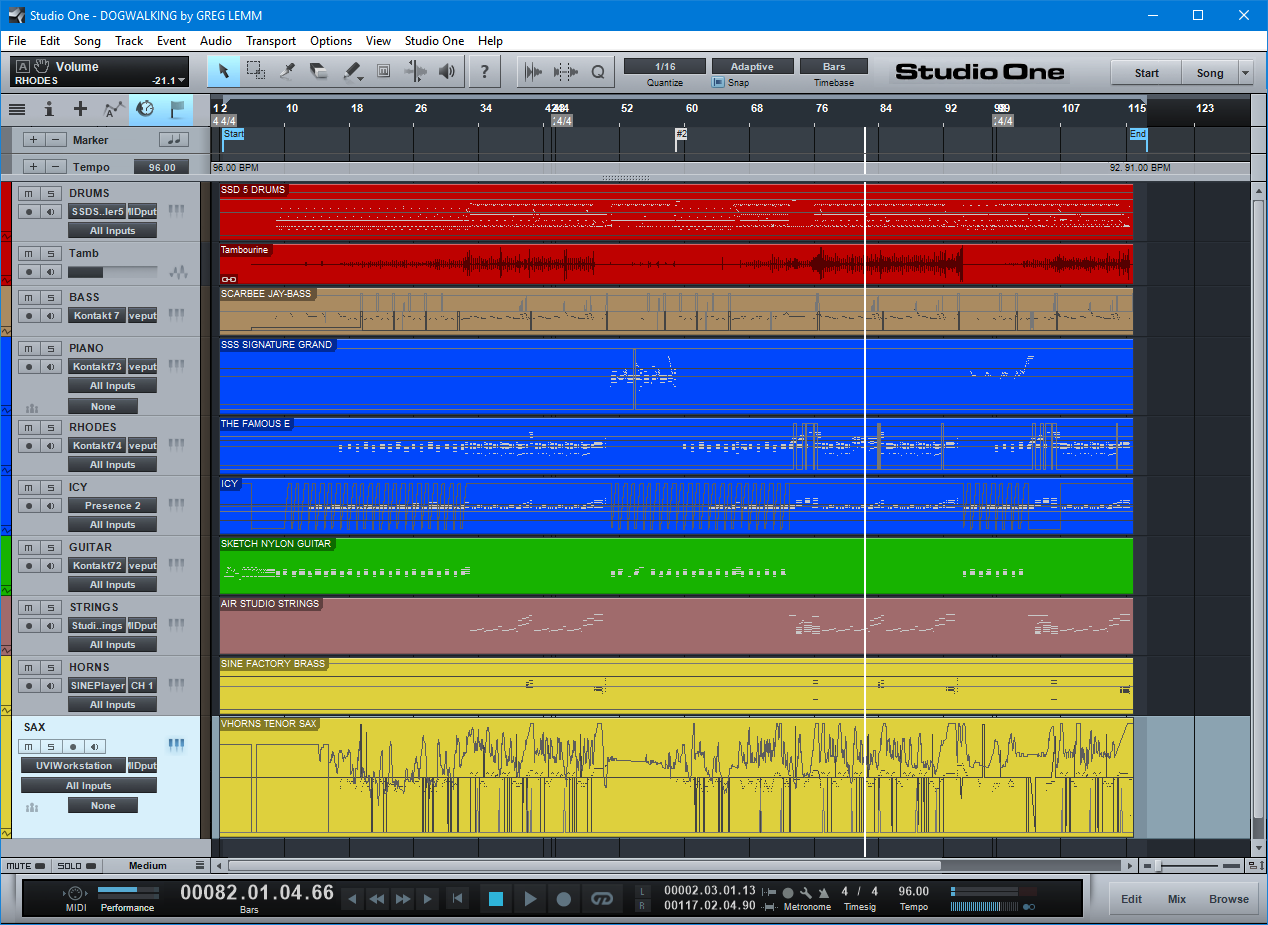Screen dimensions: 1268x925
Task: Open the question mark help tool
Action: click(x=485, y=71)
